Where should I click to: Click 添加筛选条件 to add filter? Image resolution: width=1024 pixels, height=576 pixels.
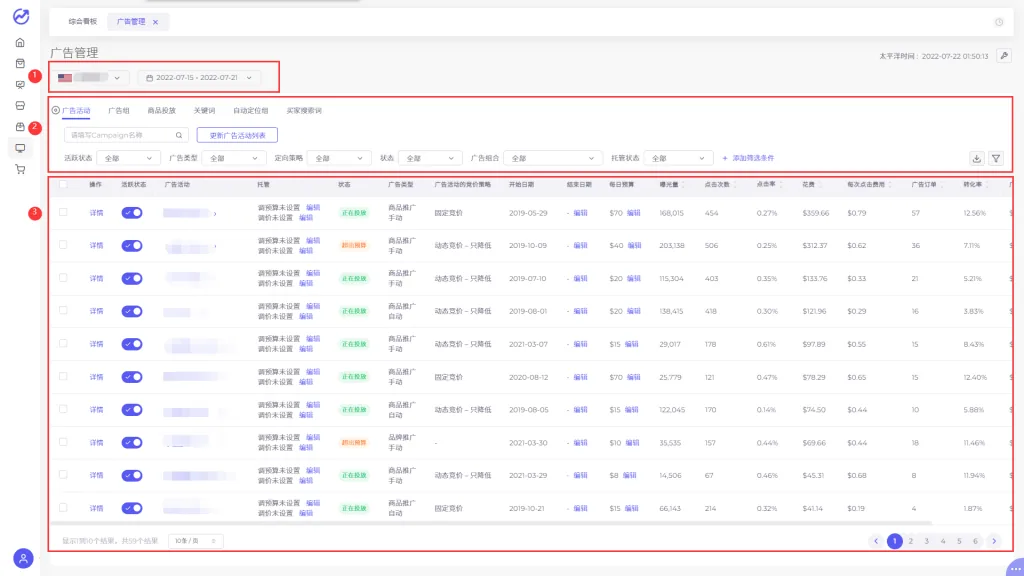tap(748, 158)
